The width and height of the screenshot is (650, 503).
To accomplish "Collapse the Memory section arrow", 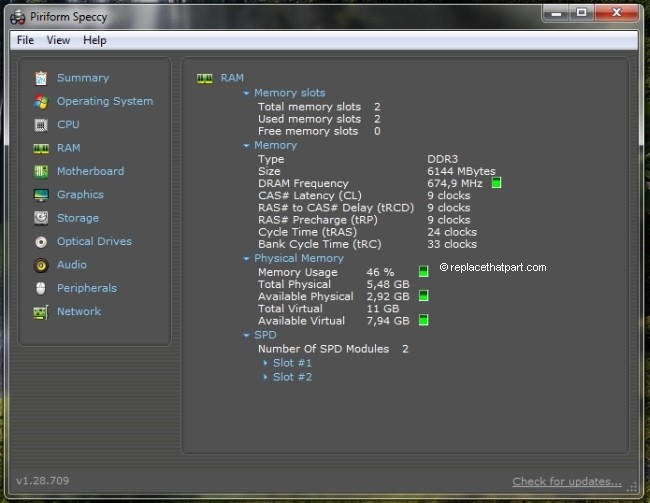I will (246, 146).
